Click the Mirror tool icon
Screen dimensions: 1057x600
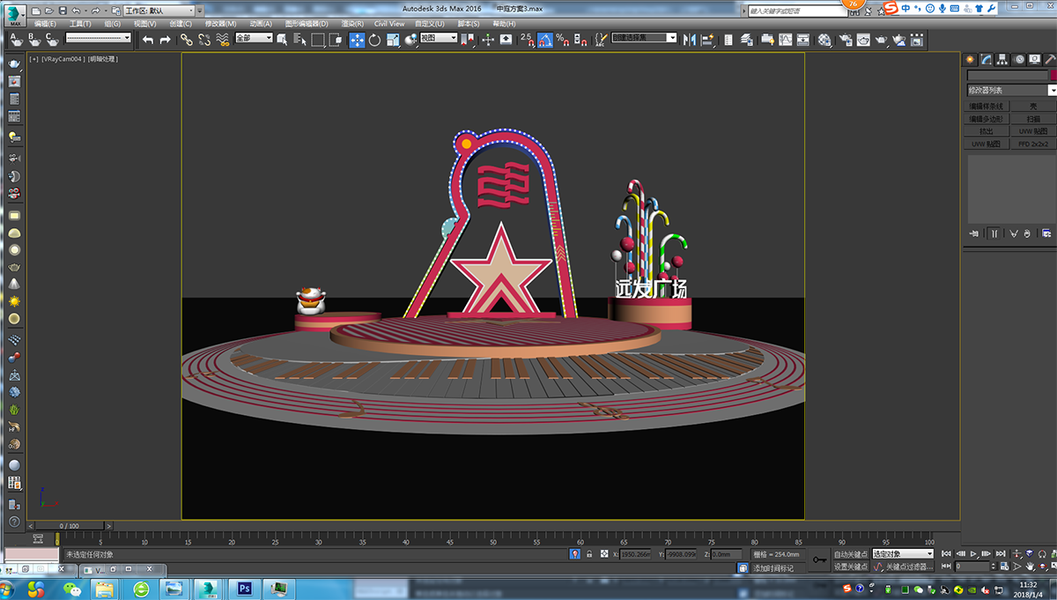689,40
